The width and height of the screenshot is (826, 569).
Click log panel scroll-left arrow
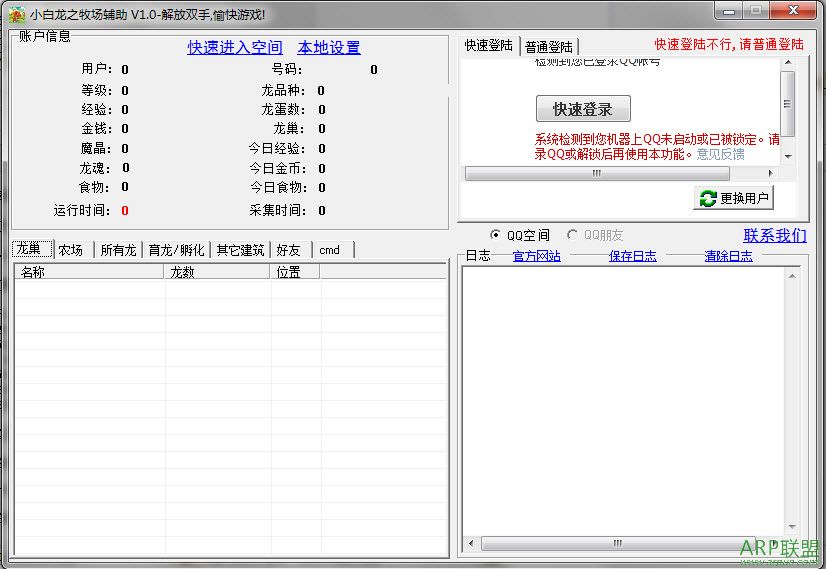[471, 543]
